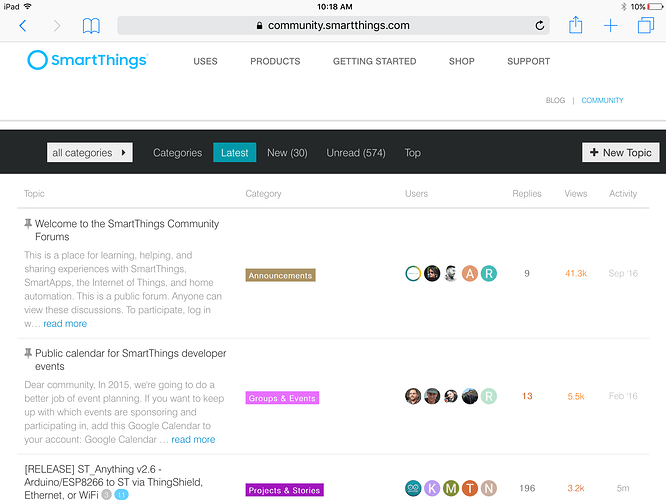Click the tan N user avatar
The image size is (666, 500).
tap(489, 488)
